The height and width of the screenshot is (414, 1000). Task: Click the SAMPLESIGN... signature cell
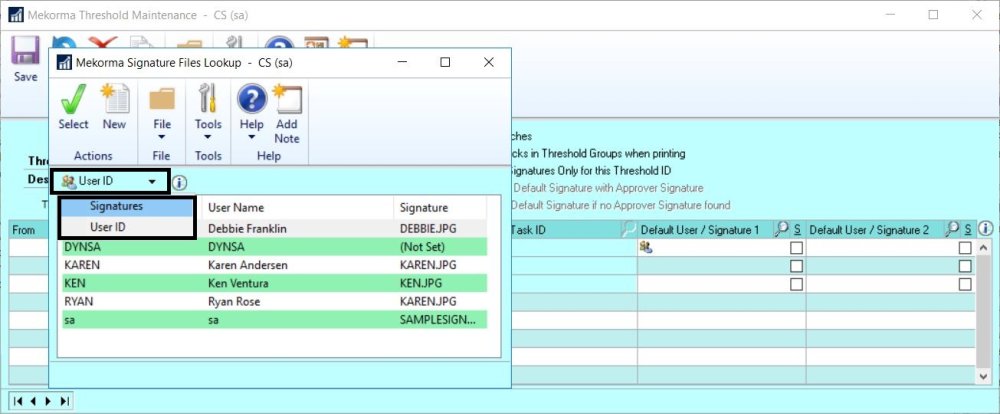[x=438, y=320]
